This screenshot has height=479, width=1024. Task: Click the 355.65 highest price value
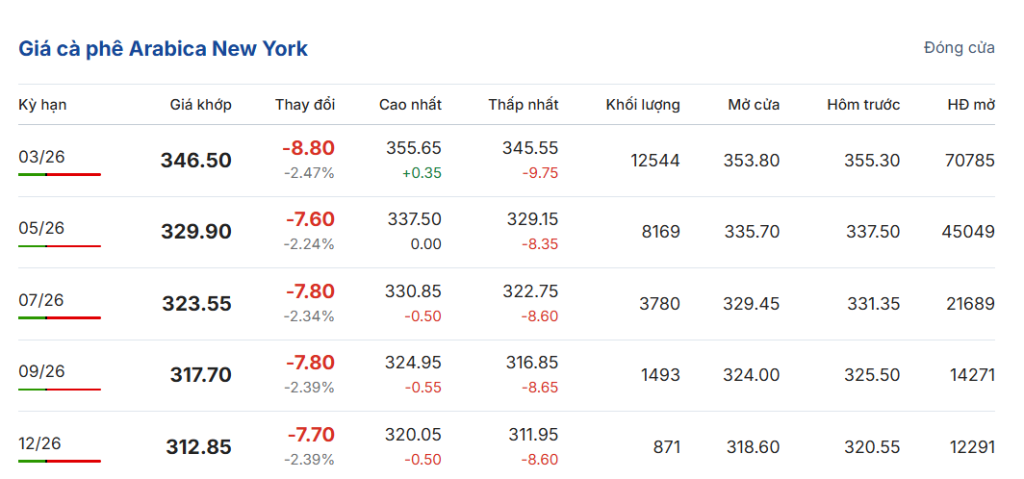[414, 148]
